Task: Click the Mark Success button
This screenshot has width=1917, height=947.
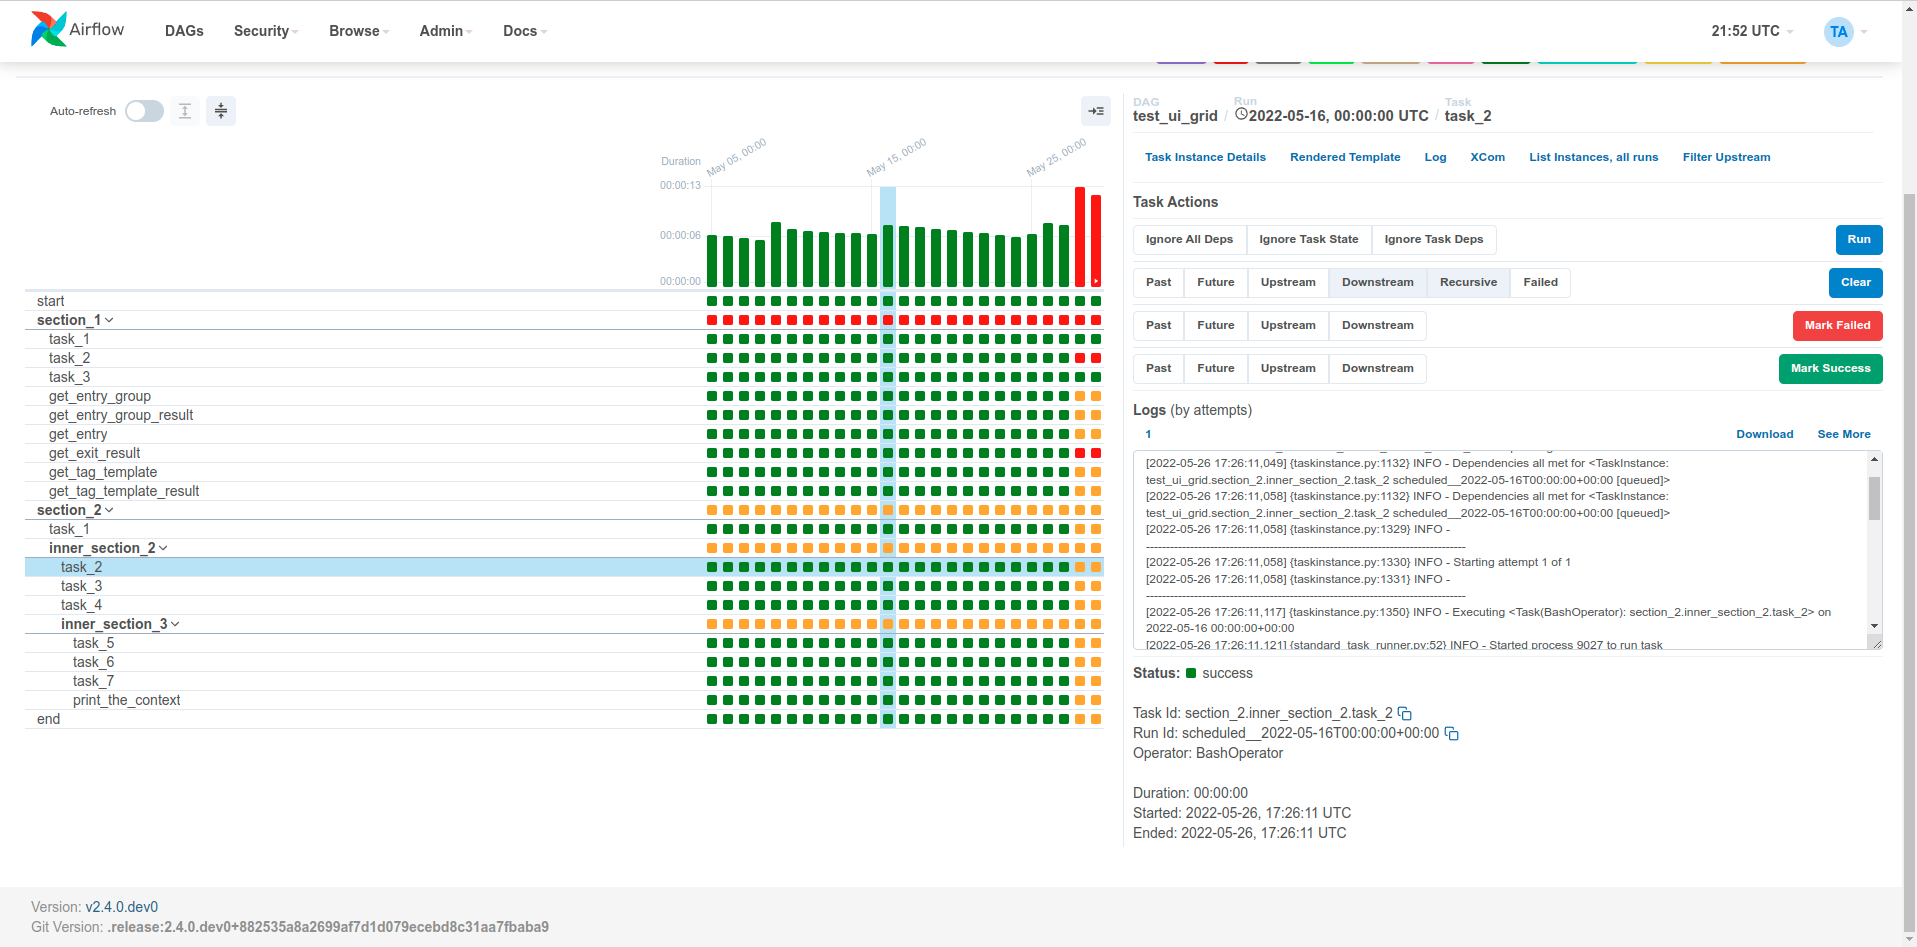Action: pyautogui.click(x=1830, y=368)
